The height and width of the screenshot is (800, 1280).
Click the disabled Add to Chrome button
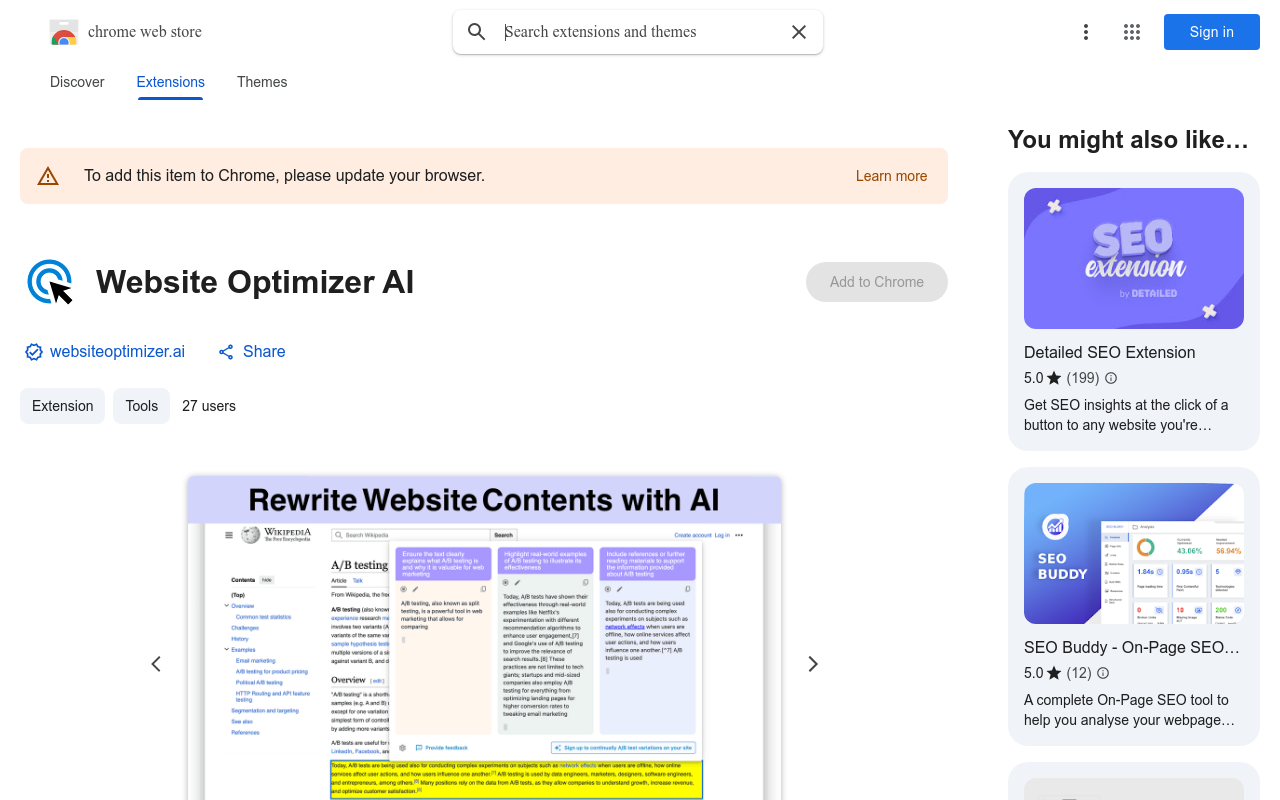coord(877,282)
